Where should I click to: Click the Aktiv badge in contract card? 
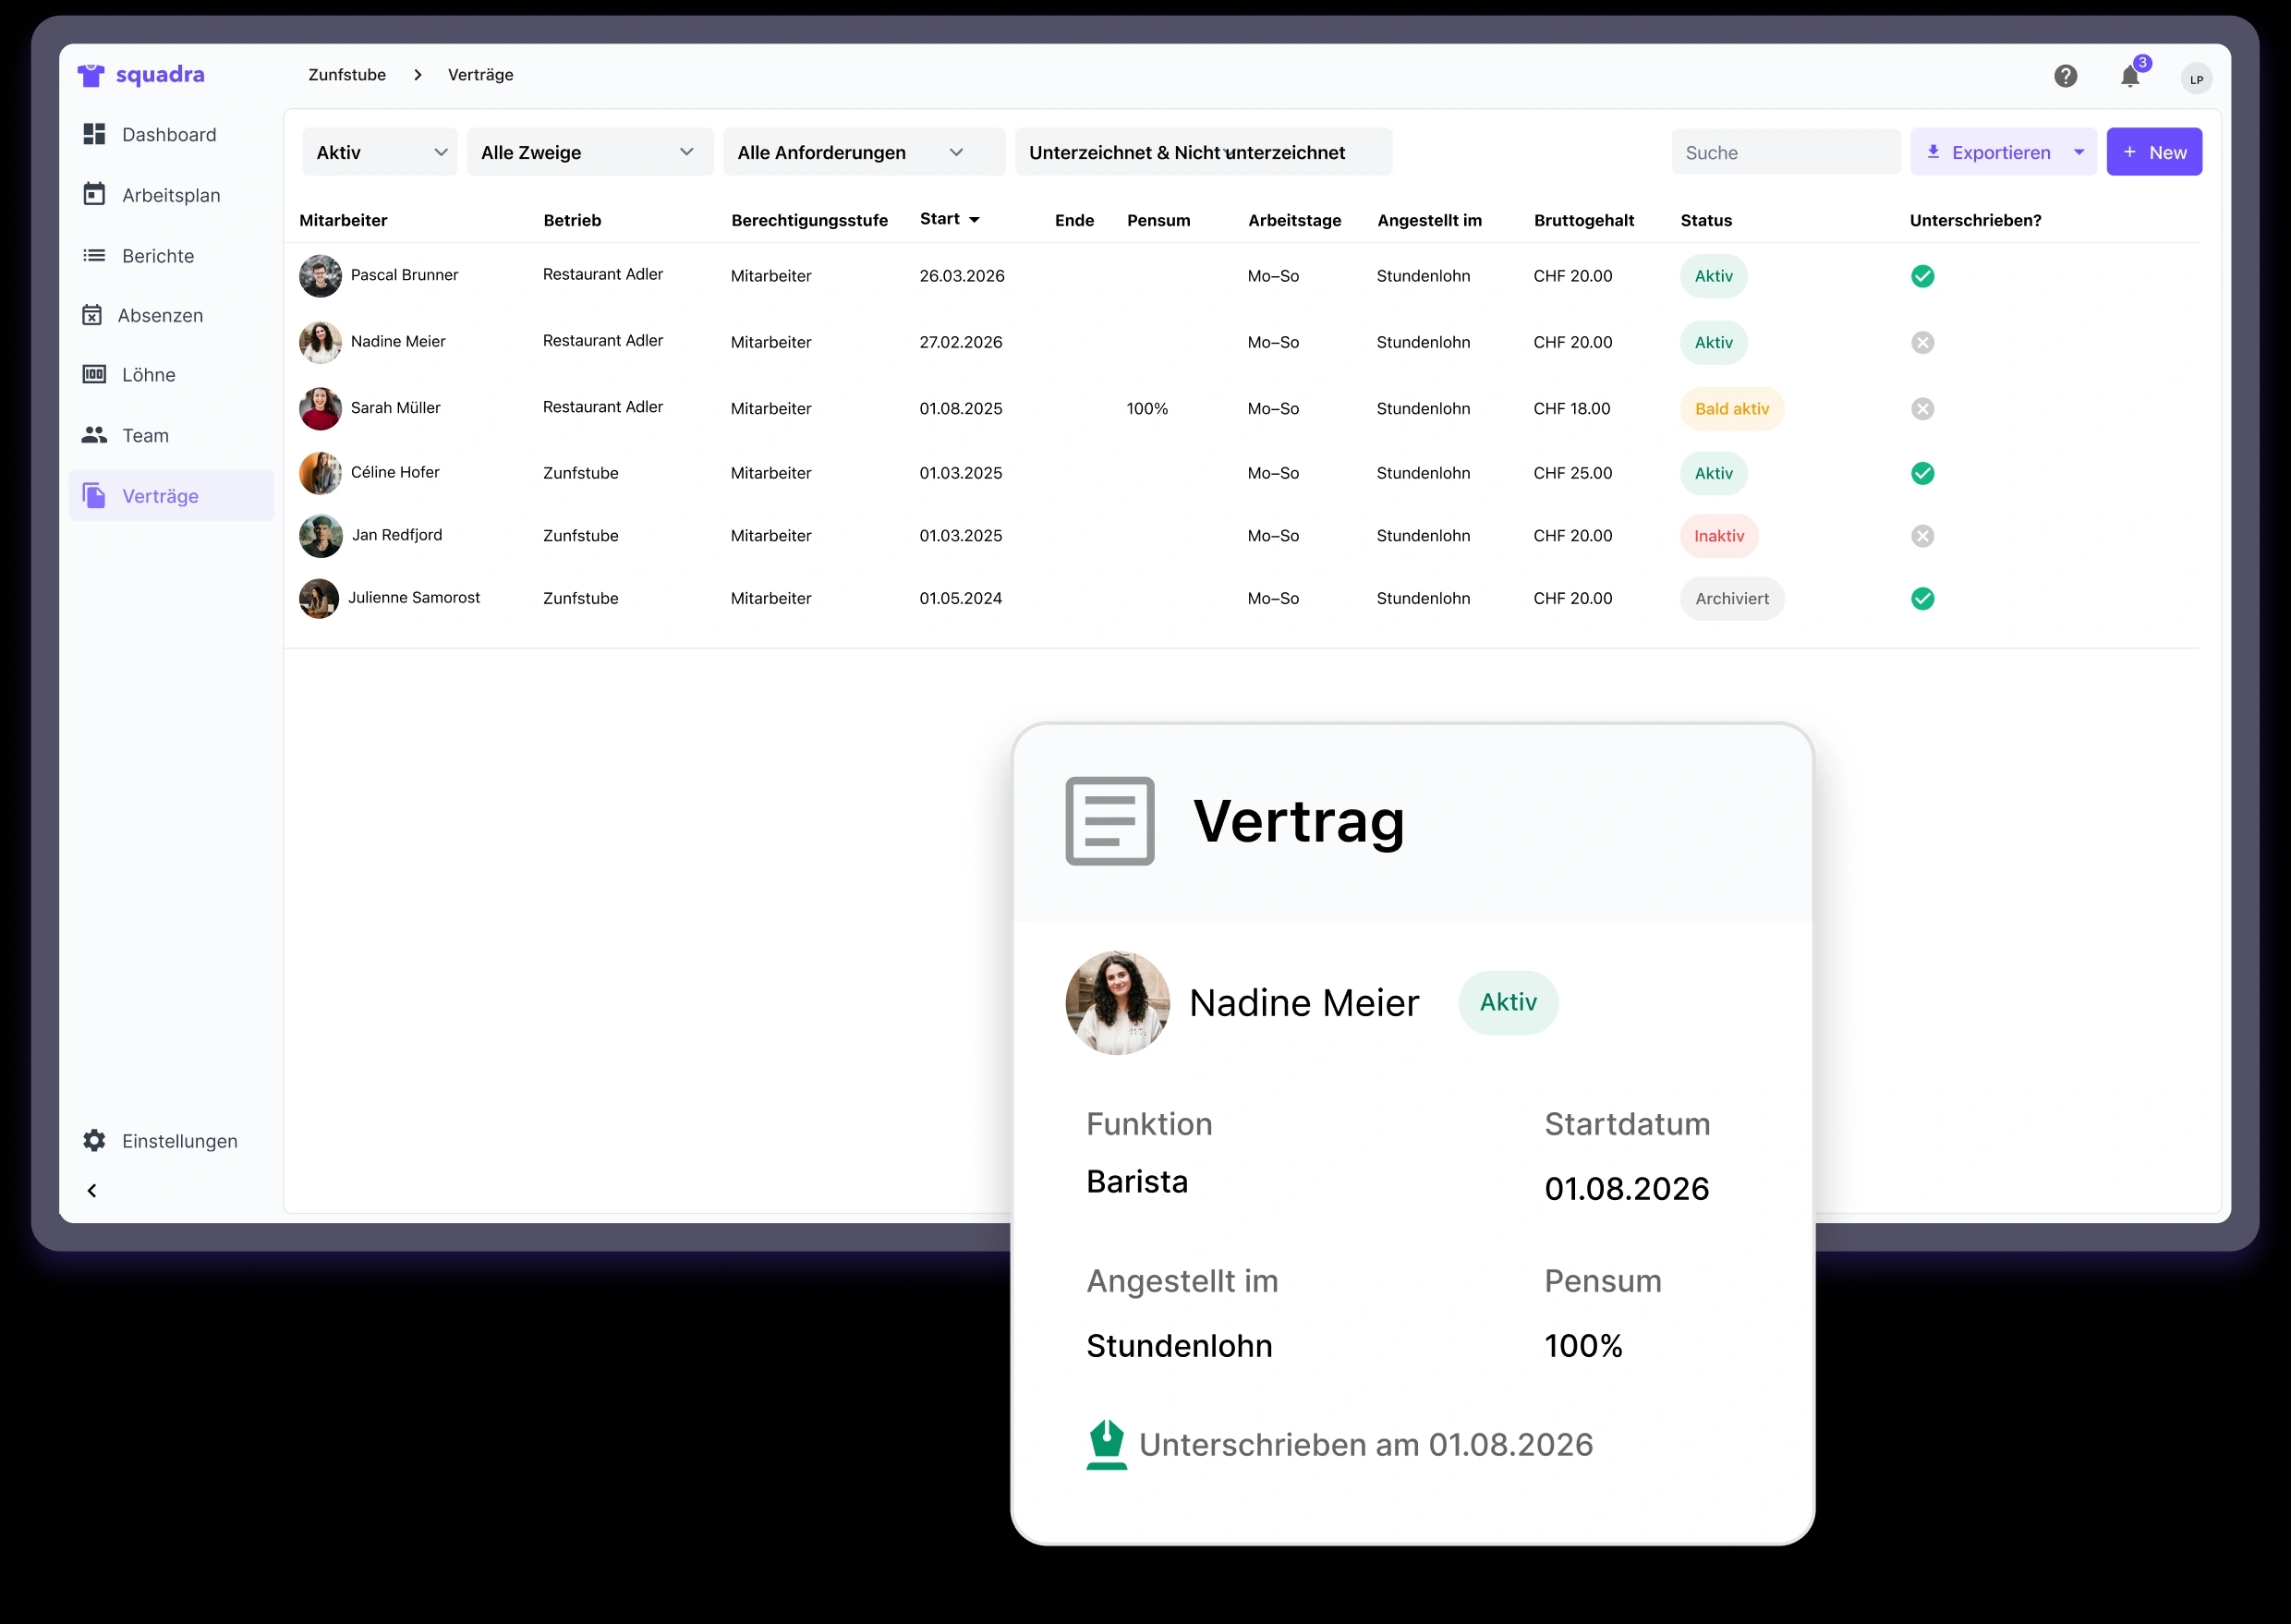coord(1508,1002)
